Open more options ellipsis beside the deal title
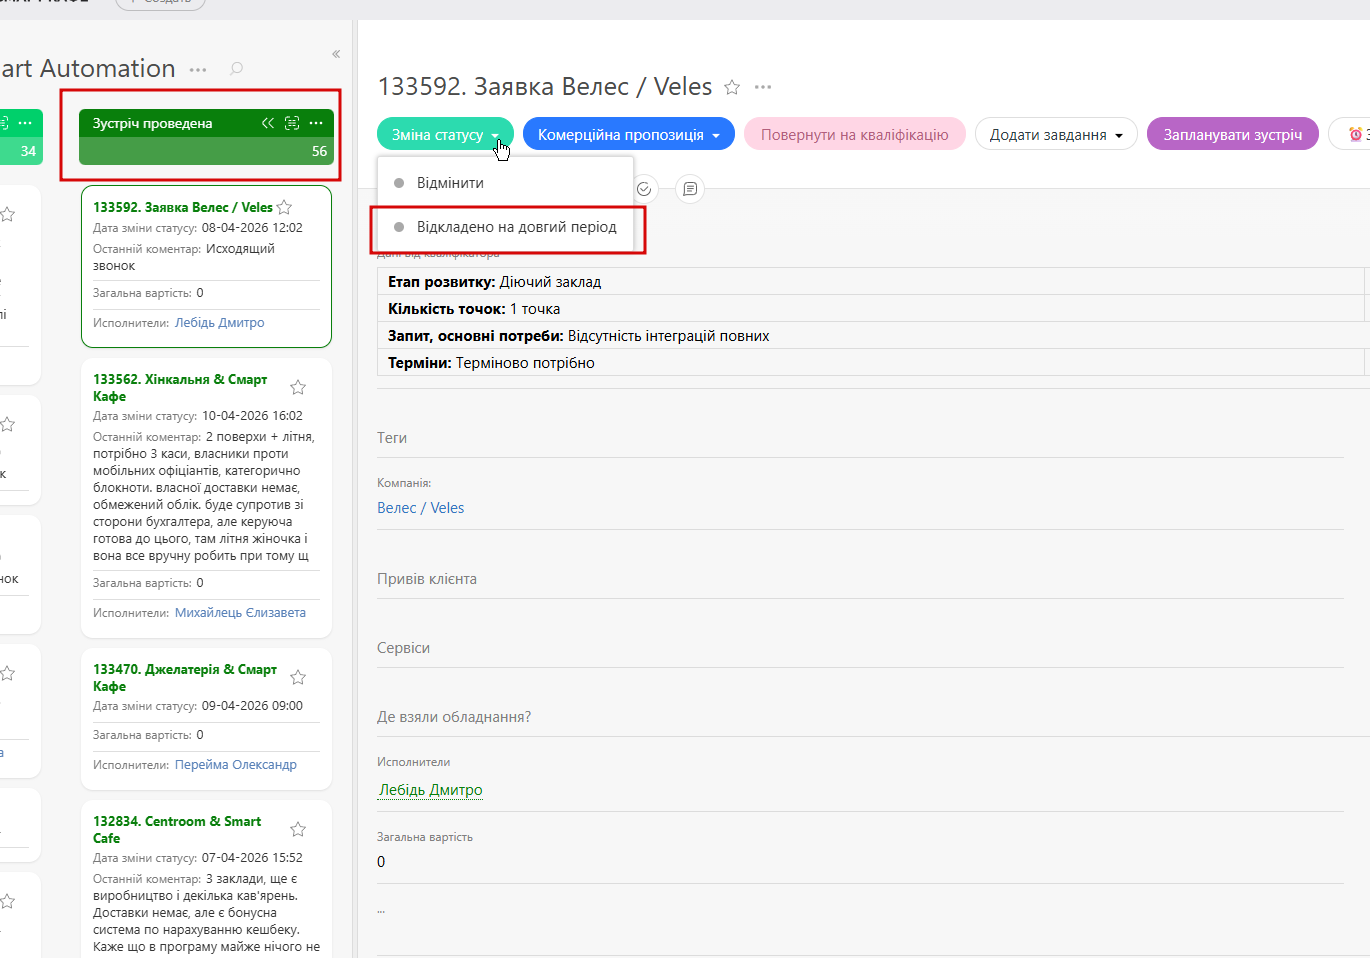Viewport: 1370px width, 958px height. (763, 87)
